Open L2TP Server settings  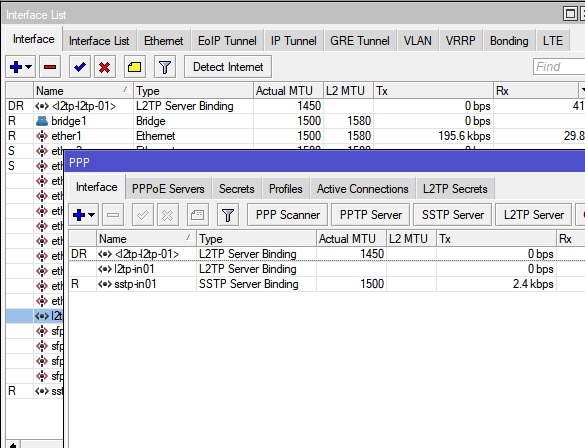tap(534, 215)
